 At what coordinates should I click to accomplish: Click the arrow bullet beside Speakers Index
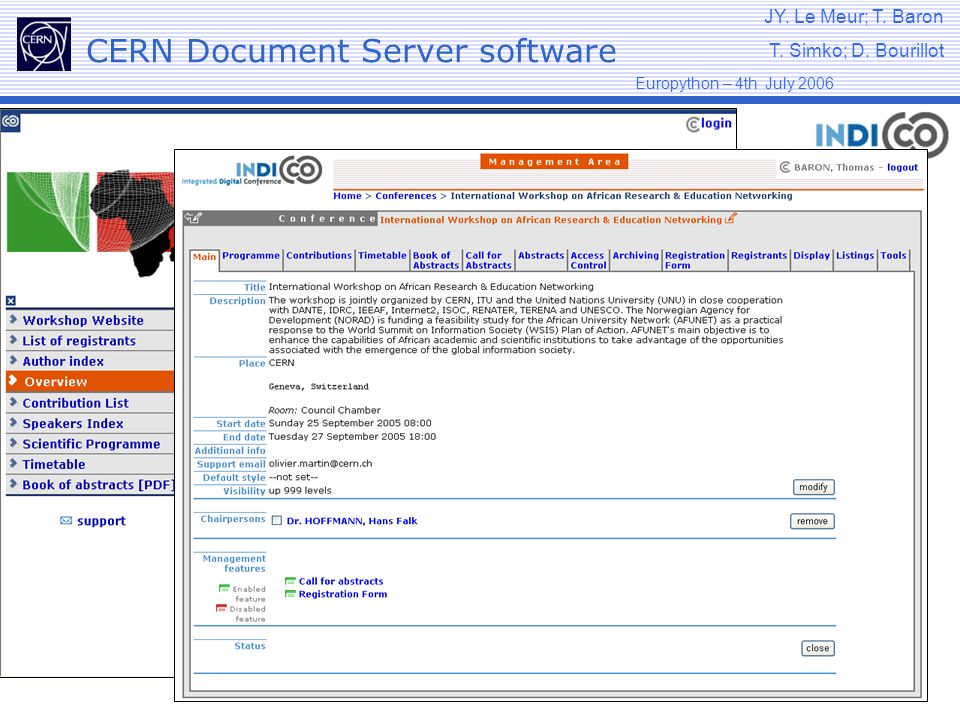pos(13,422)
